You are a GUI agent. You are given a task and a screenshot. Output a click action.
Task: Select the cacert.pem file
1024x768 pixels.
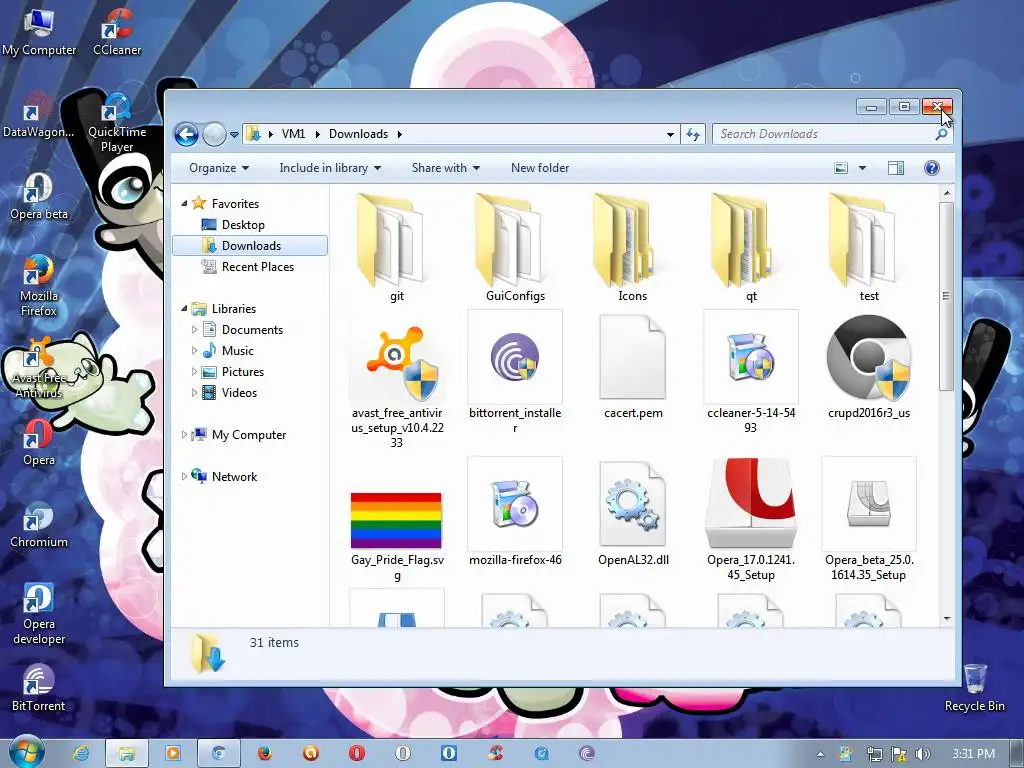coord(632,366)
